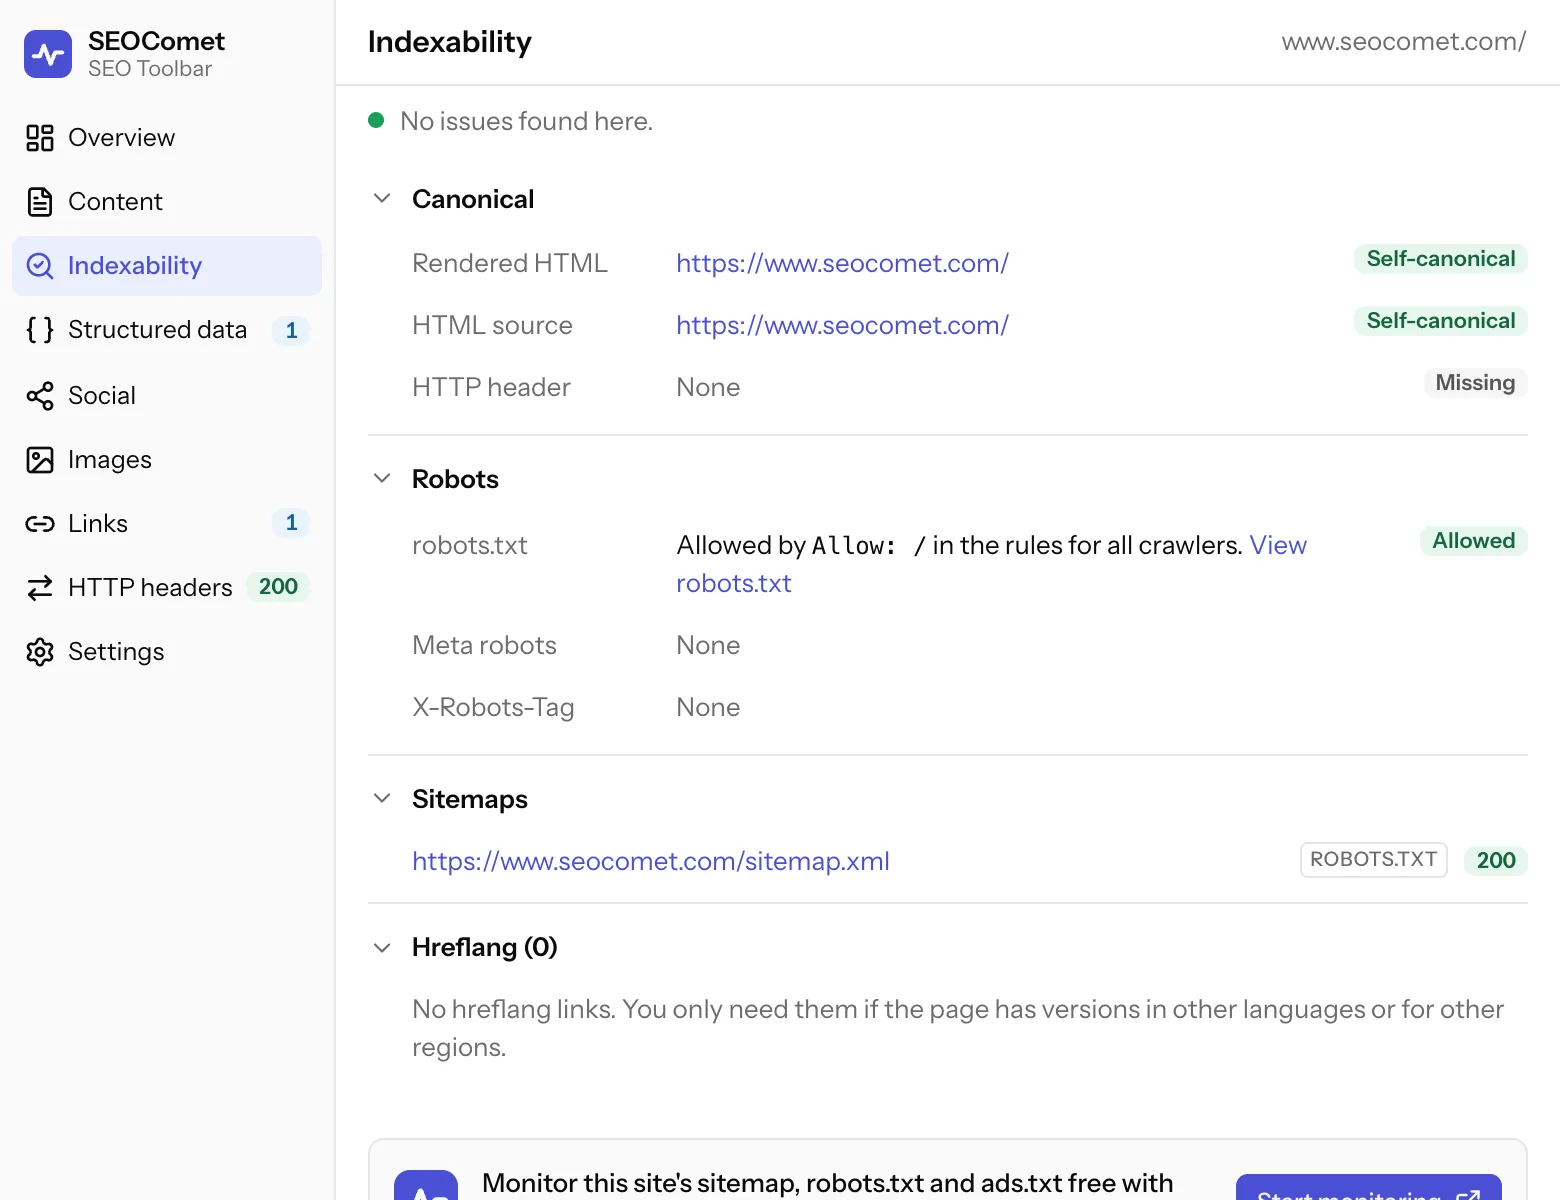The width and height of the screenshot is (1560, 1200).
Task: Click the Images picture icon
Action: pos(40,460)
